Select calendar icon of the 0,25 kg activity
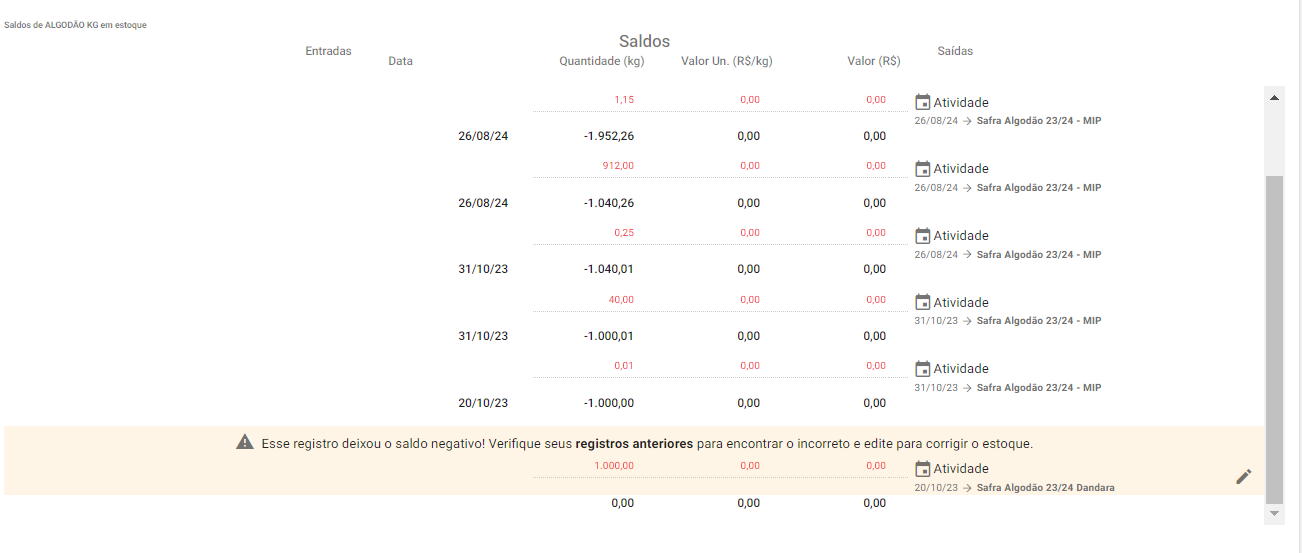 tap(922, 236)
